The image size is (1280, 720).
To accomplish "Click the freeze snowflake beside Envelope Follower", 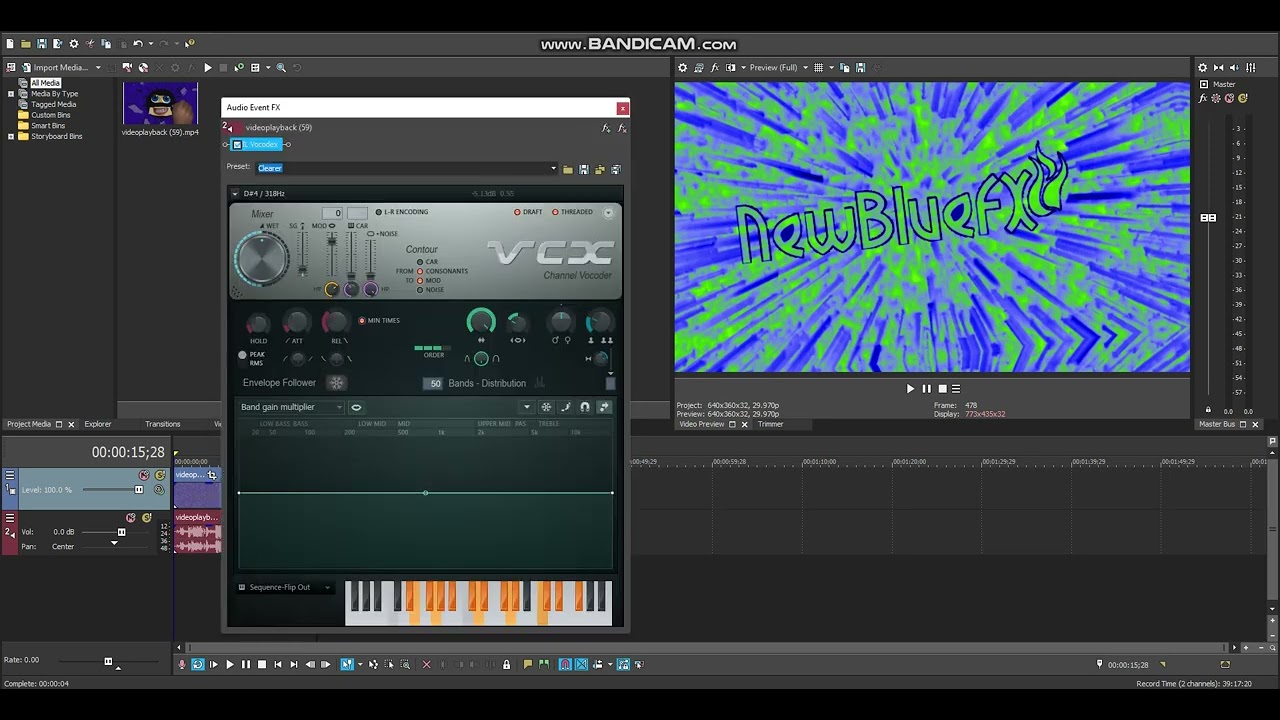I will [337, 383].
